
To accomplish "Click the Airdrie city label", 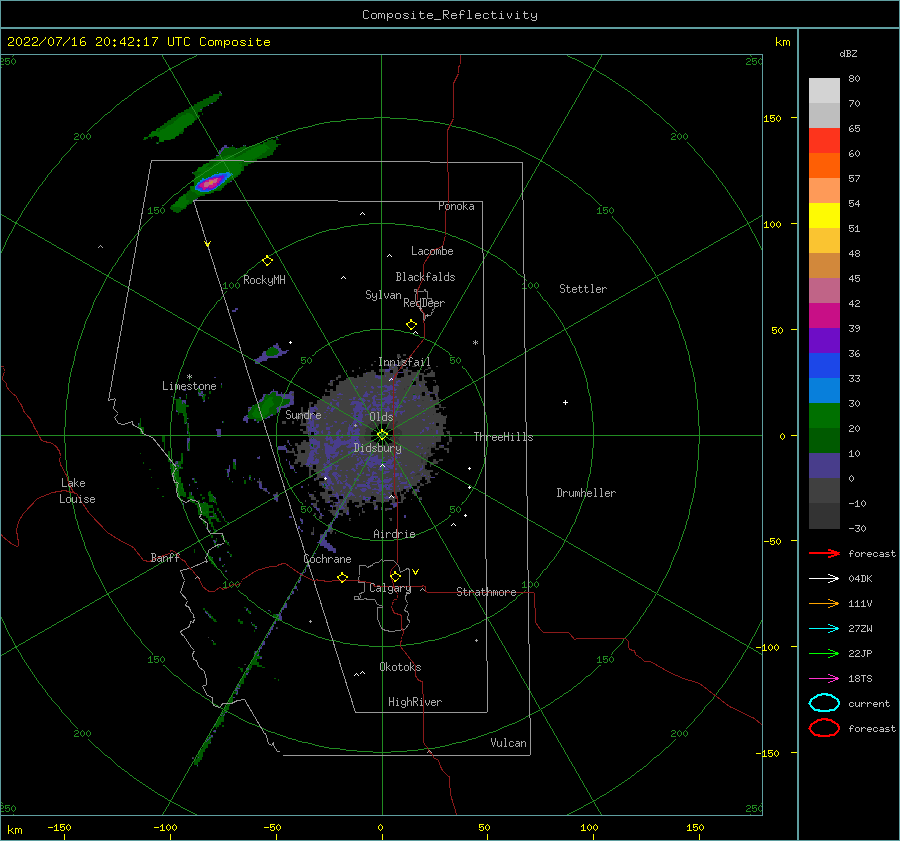I will coord(394,534).
